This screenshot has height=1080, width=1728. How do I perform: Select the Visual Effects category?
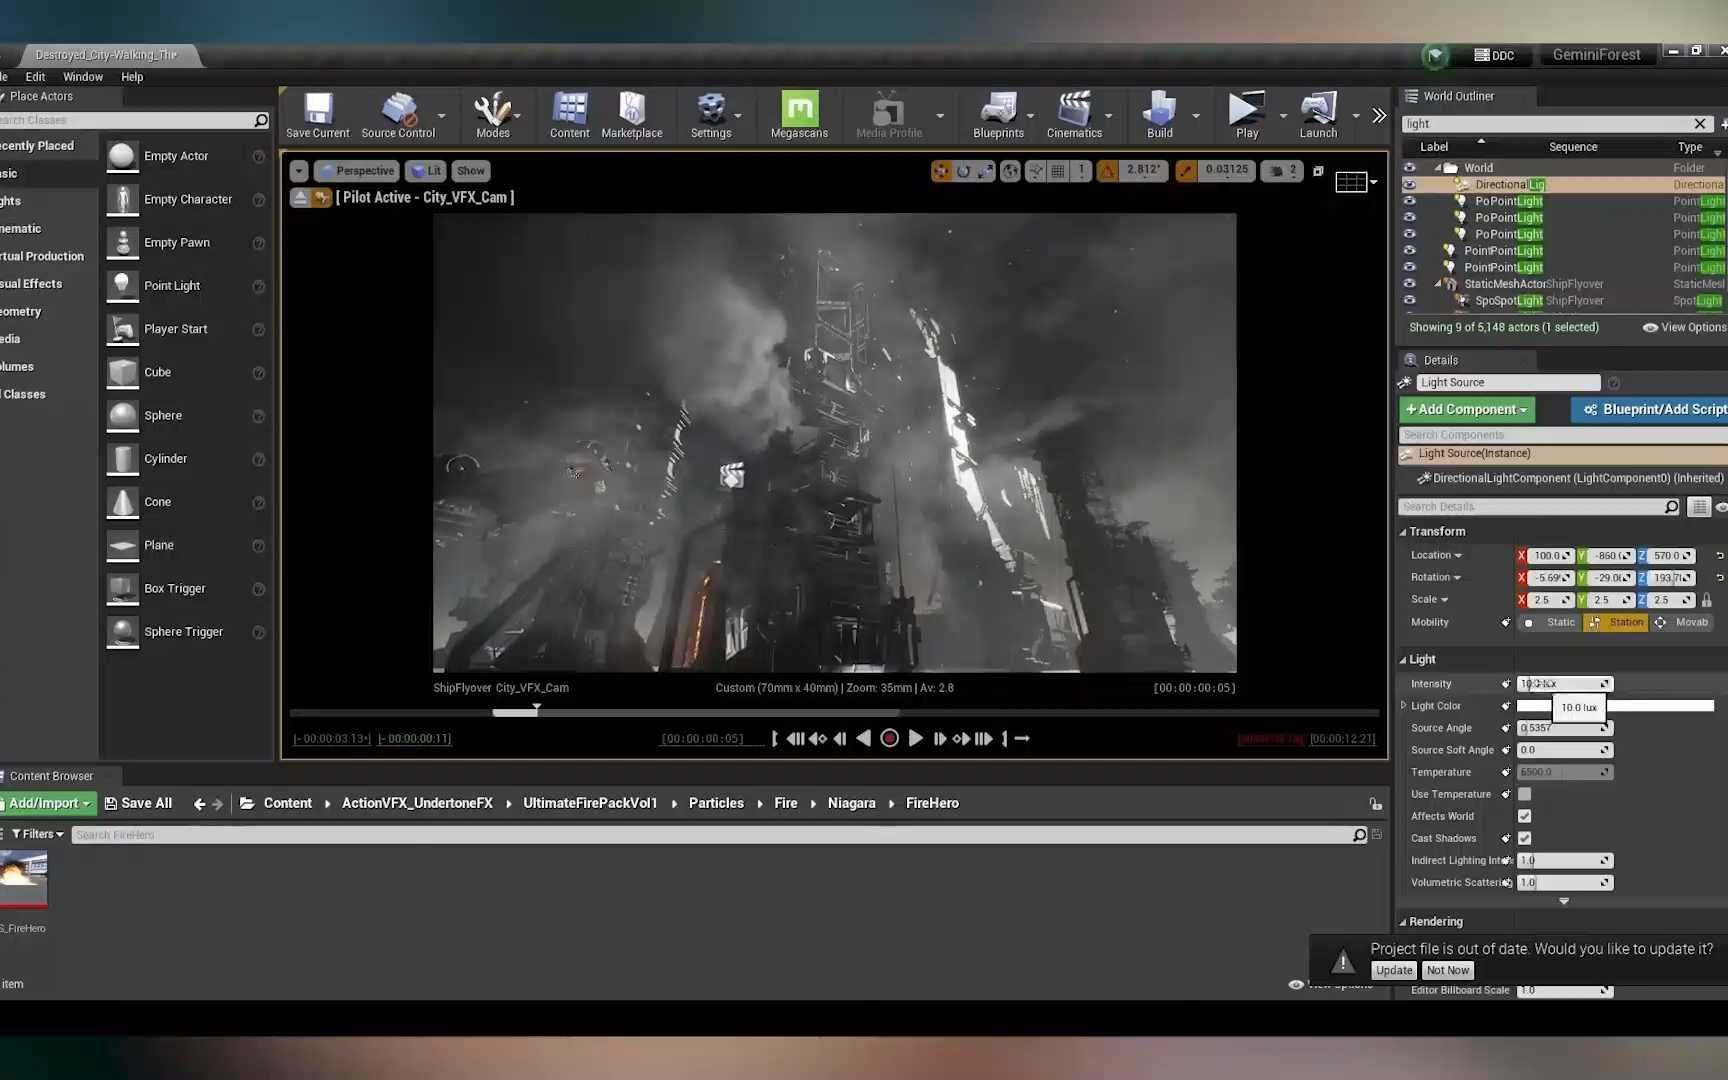click(31, 284)
